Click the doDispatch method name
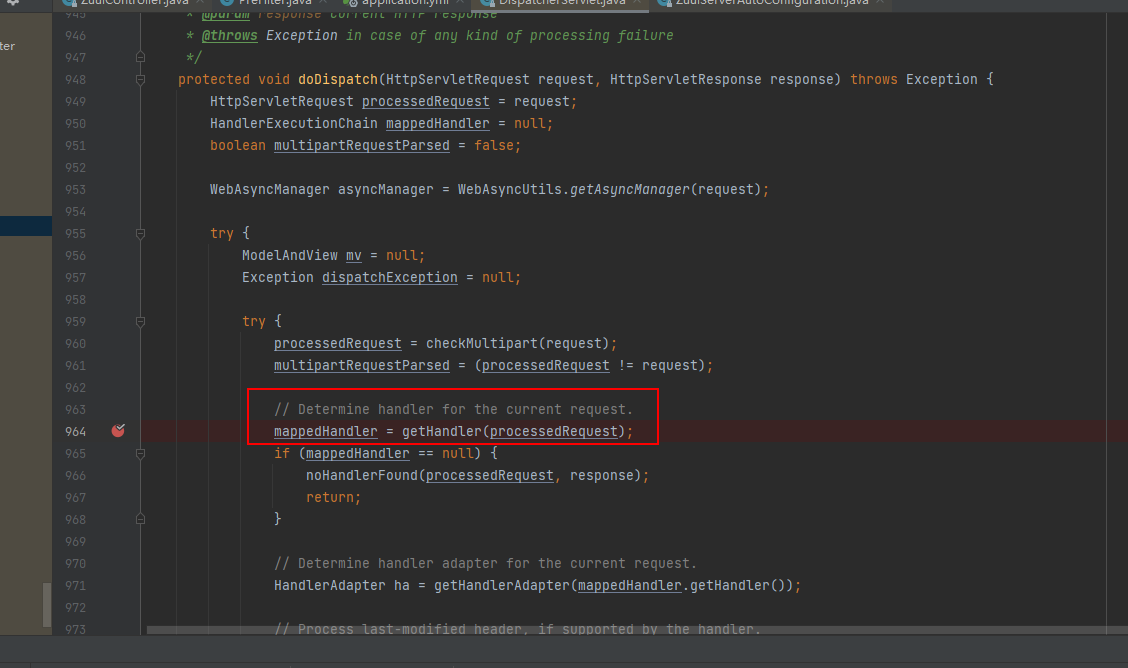 [x=337, y=79]
